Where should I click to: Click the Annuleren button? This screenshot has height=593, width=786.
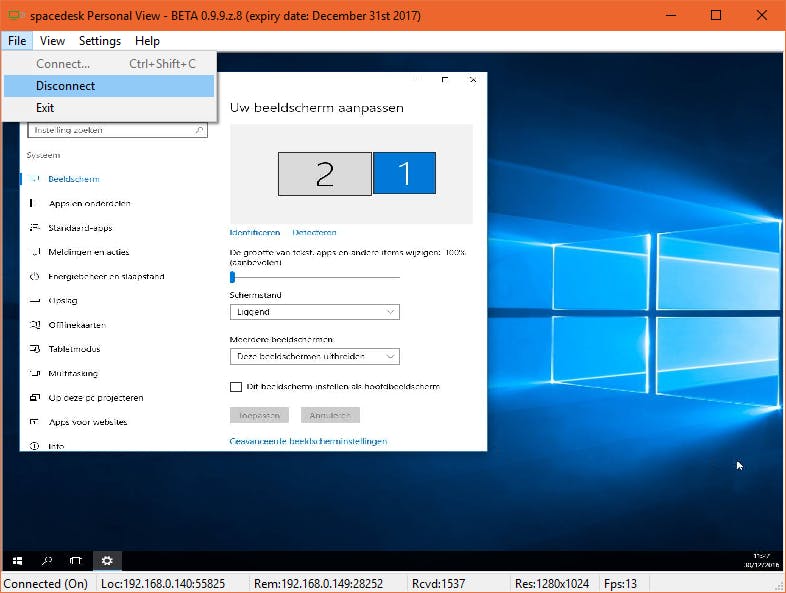click(x=330, y=415)
